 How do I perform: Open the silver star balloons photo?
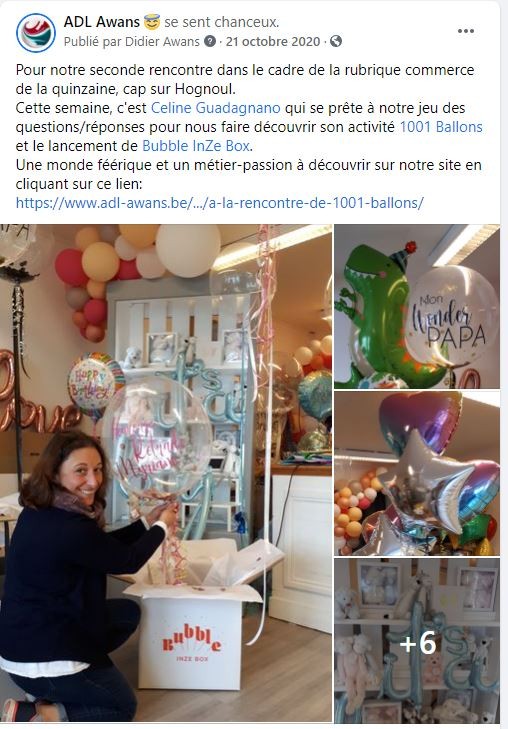[x=417, y=473]
